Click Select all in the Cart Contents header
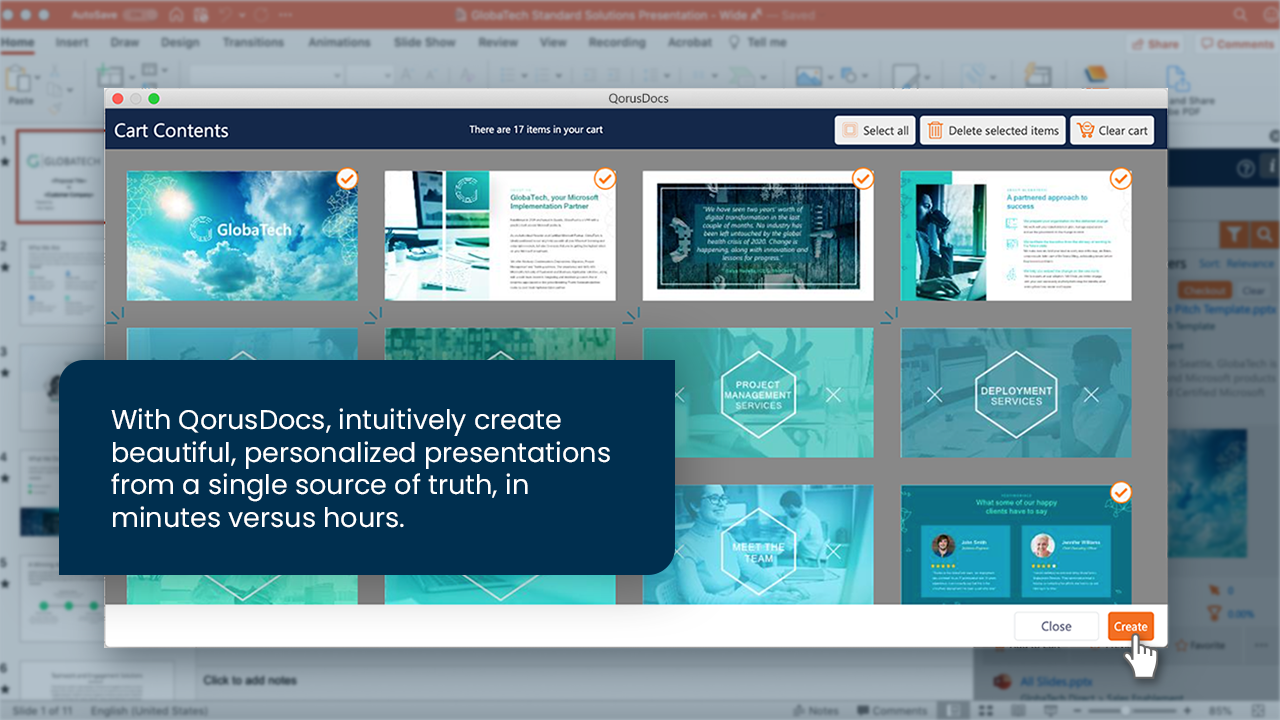The height and width of the screenshot is (720, 1280). click(874, 130)
